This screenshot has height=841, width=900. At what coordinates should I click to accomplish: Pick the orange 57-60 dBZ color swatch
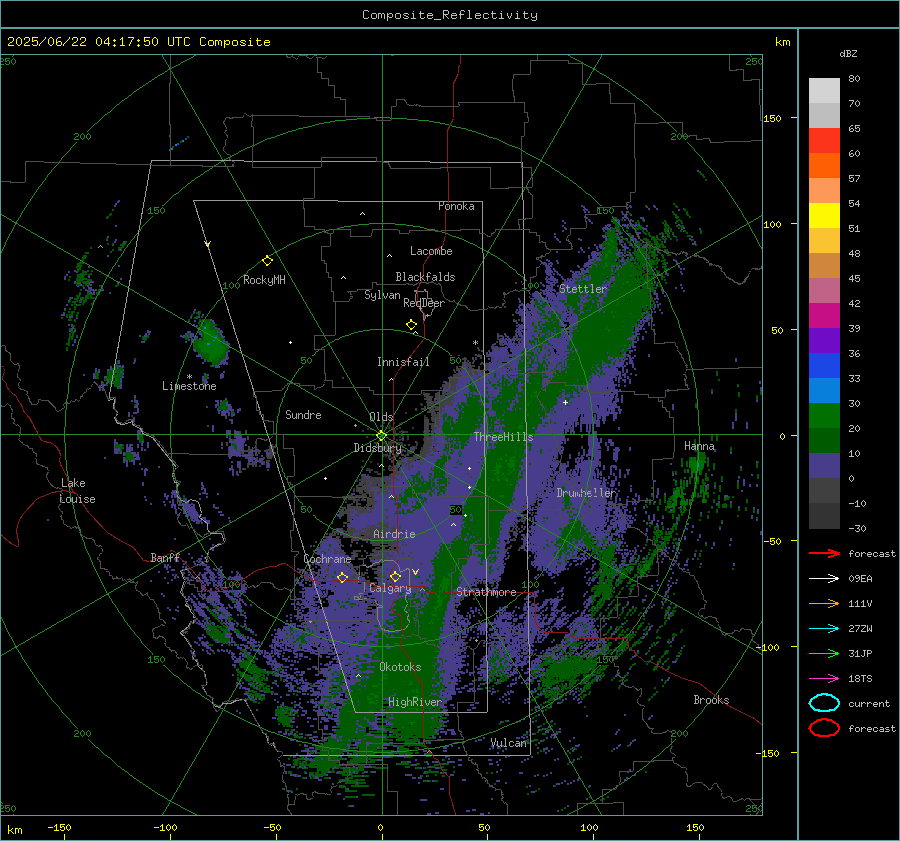tap(824, 165)
